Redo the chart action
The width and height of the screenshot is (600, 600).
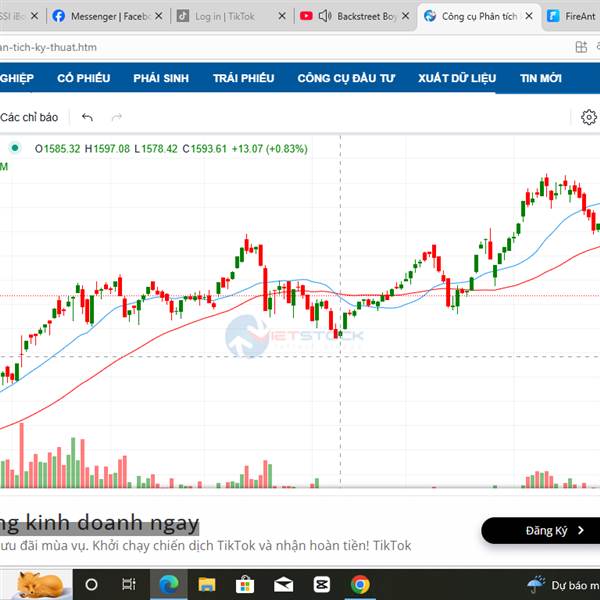tap(117, 117)
